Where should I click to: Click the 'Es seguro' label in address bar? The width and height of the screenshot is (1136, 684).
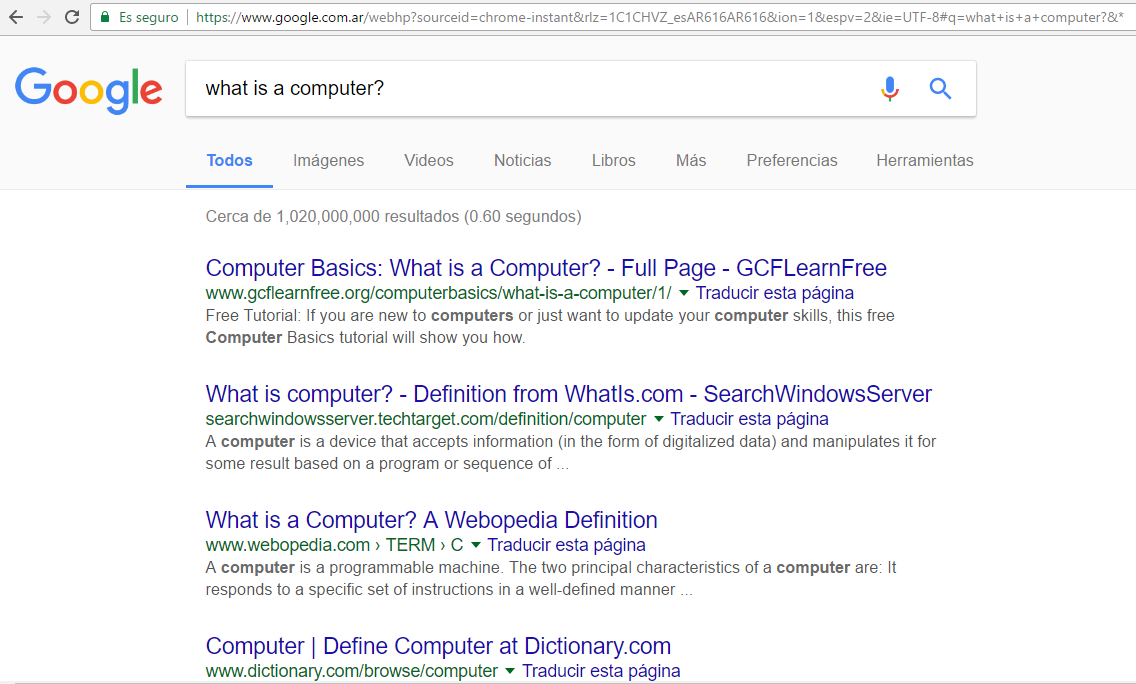pos(149,17)
